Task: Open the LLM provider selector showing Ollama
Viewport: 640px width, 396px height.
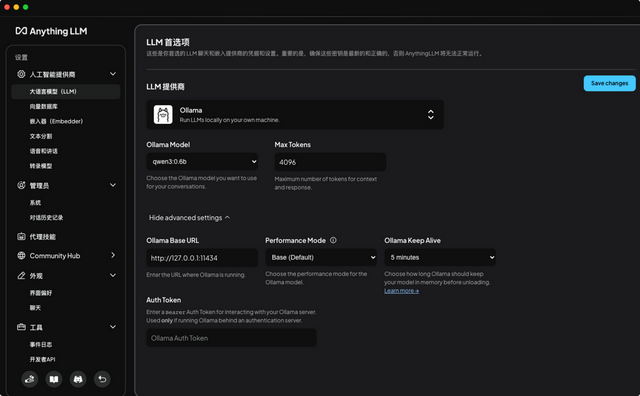Action: click(x=295, y=114)
